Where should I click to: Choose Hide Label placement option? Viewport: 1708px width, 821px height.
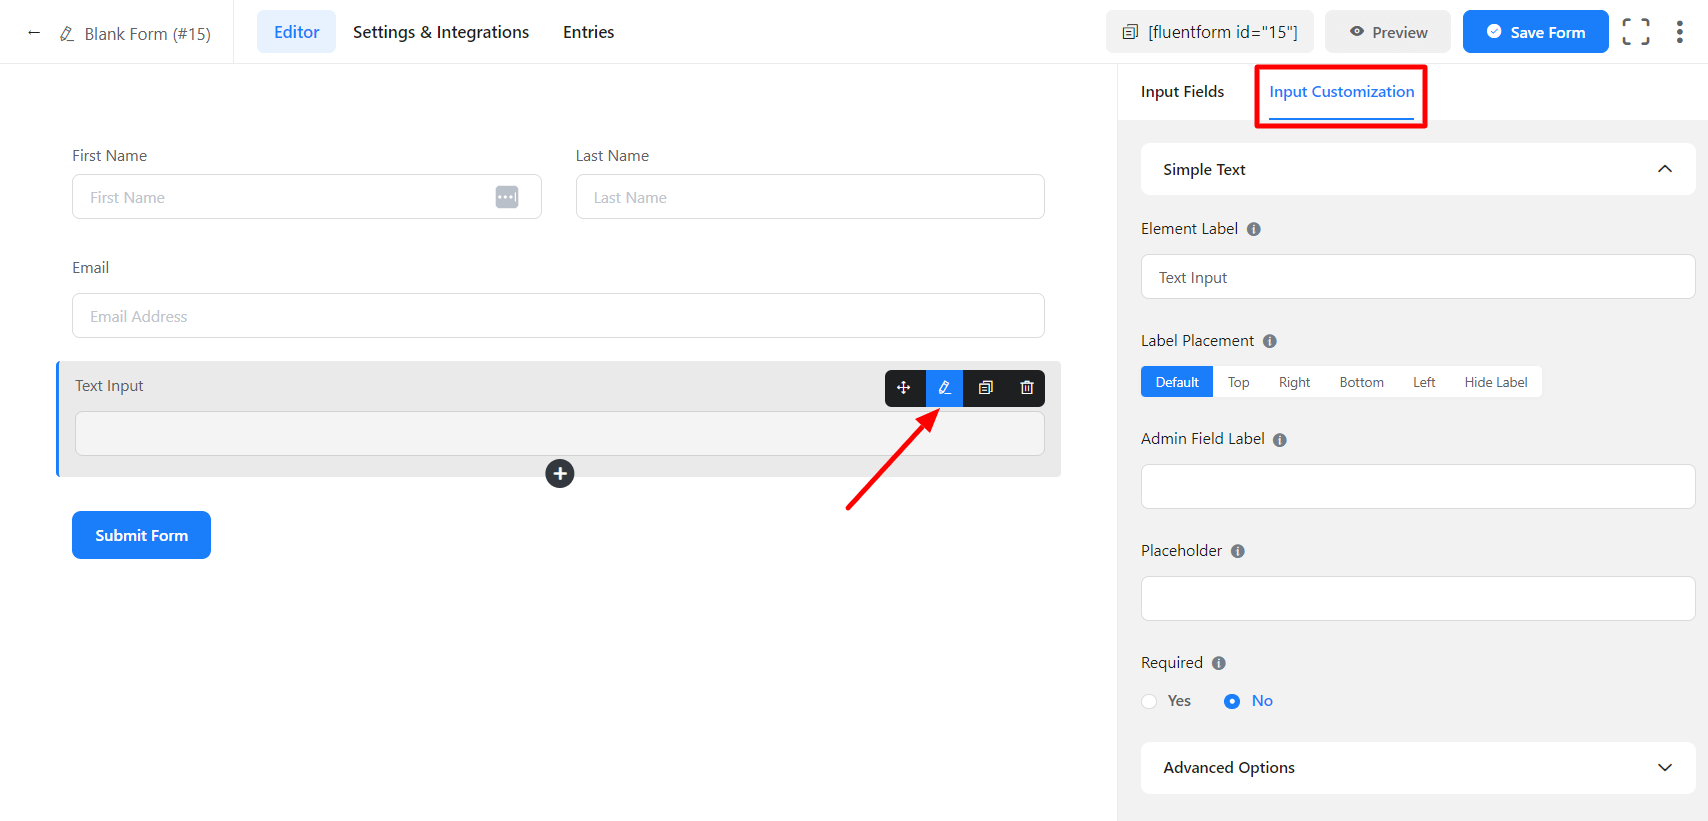point(1495,382)
